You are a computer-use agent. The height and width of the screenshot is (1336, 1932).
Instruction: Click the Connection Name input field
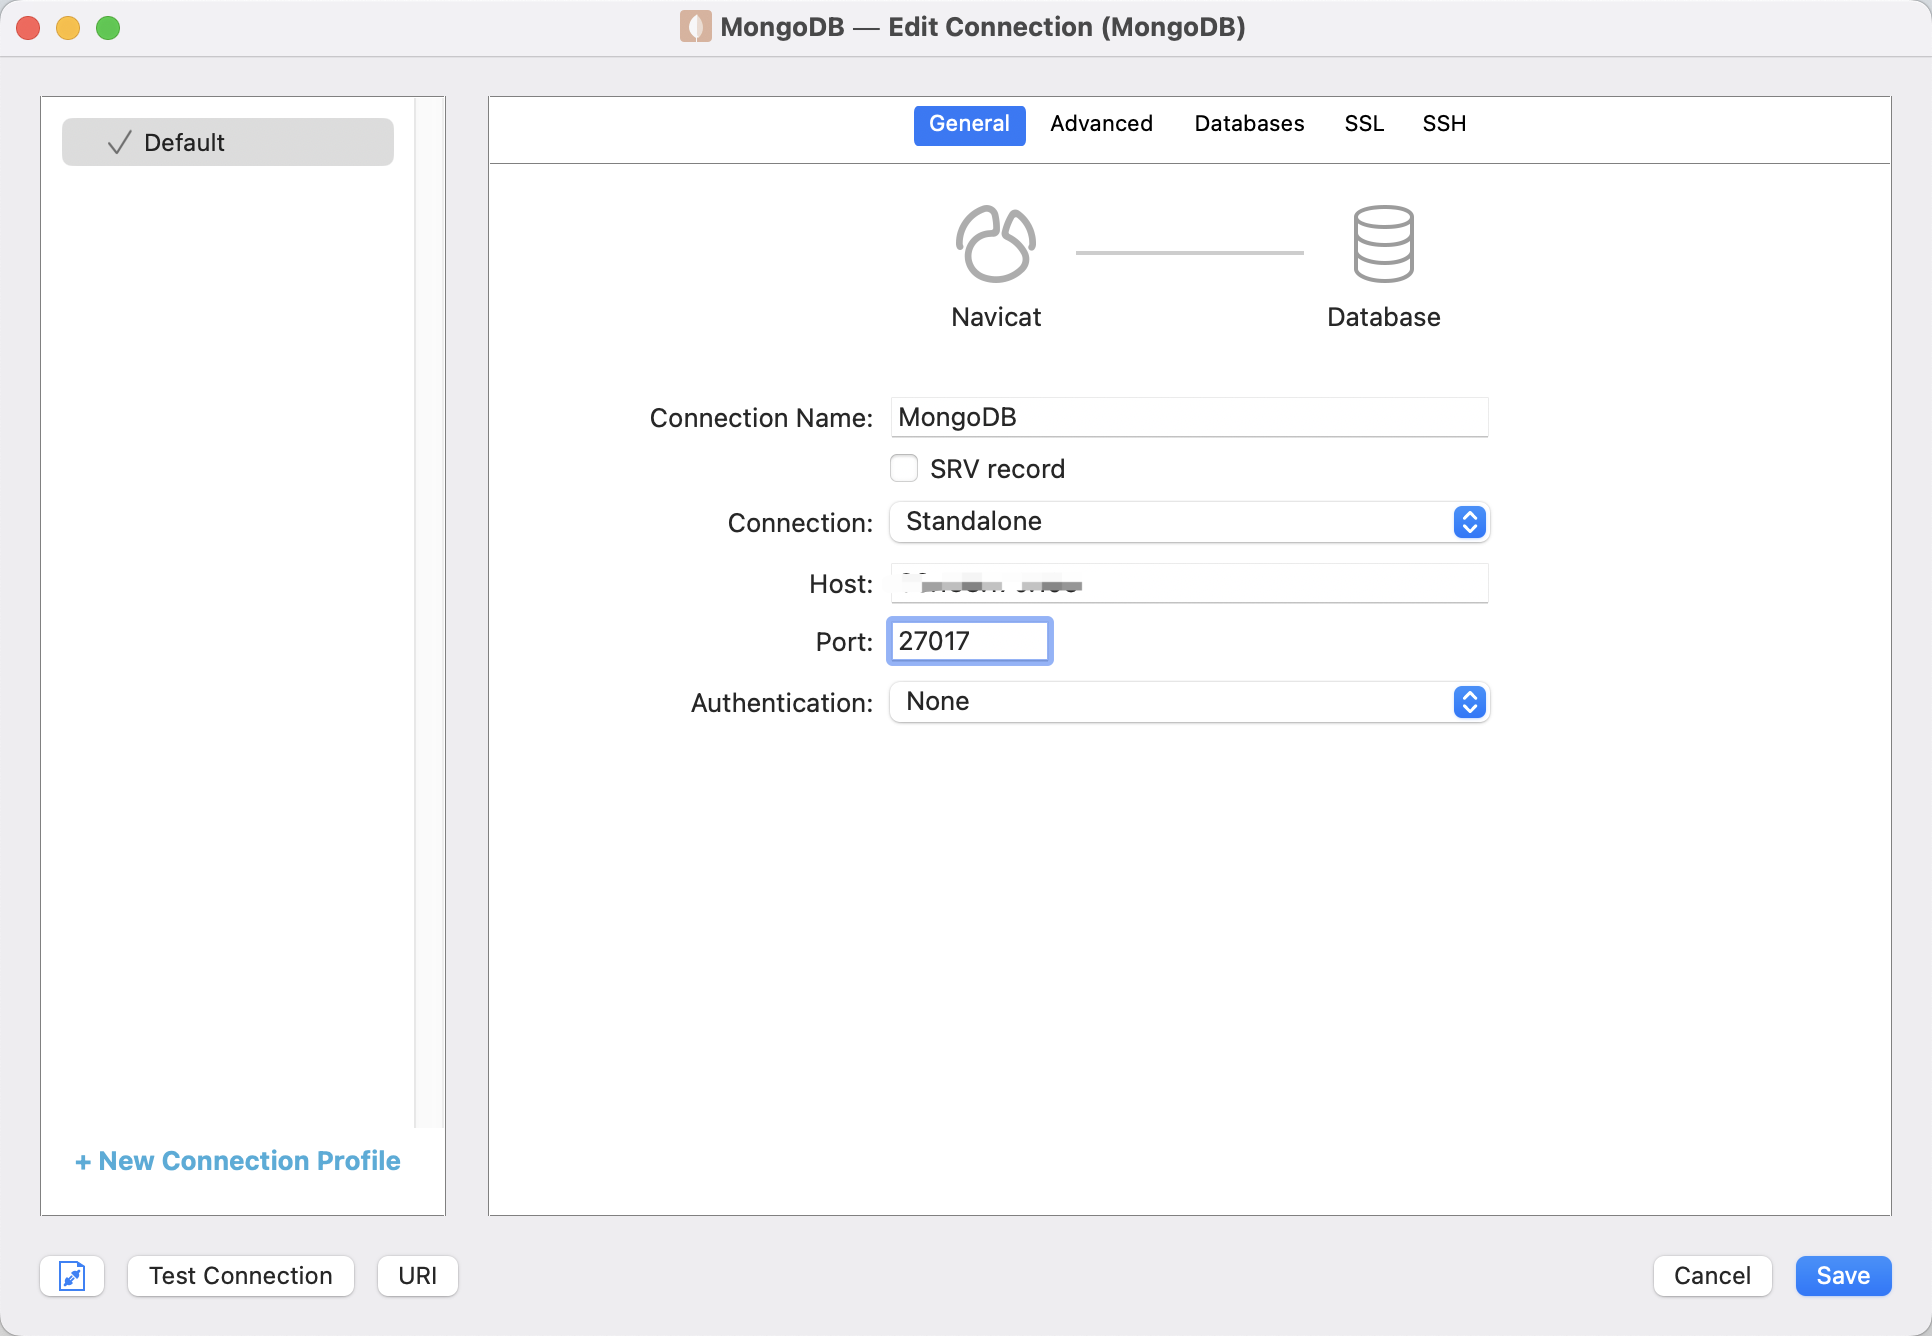coord(1189,417)
